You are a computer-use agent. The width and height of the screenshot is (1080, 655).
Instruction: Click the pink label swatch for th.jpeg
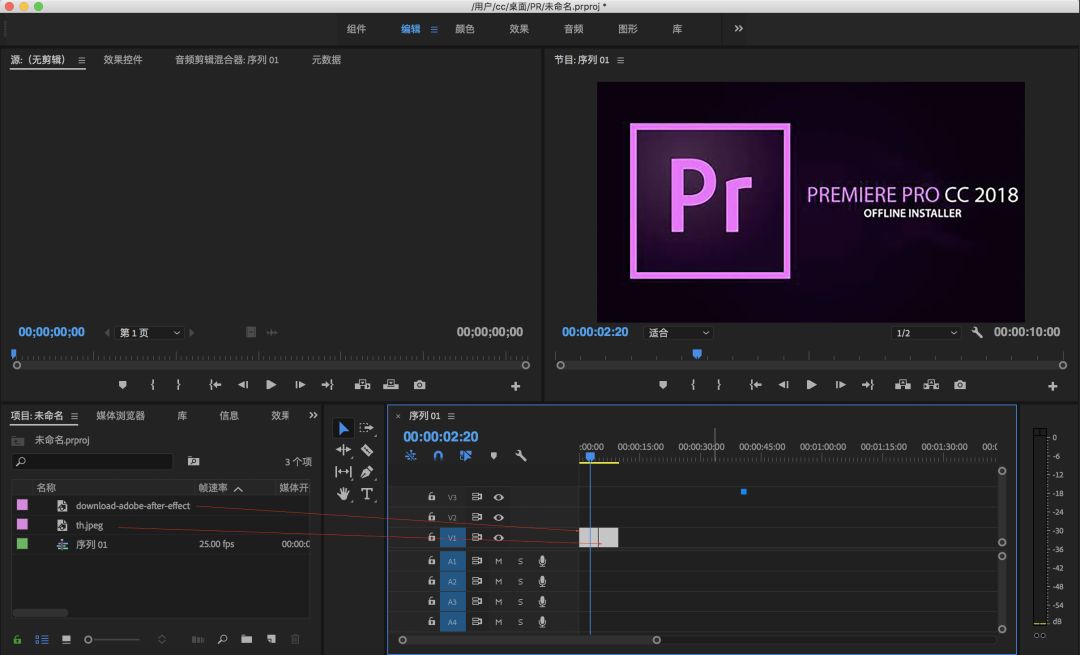click(x=22, y=525)
